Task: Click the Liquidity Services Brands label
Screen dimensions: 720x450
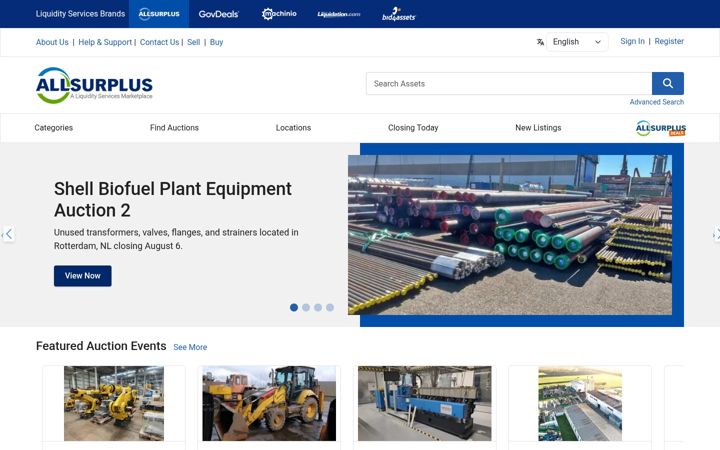Action: 80,14
